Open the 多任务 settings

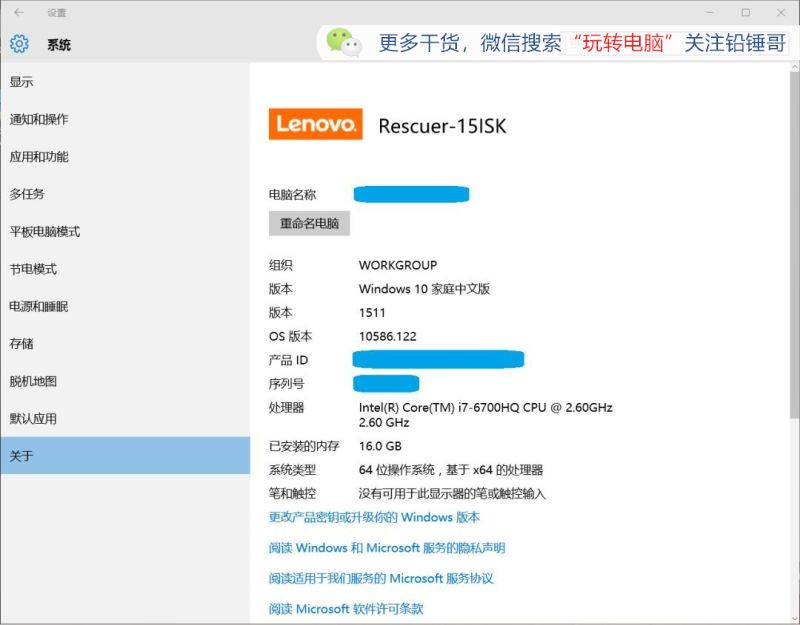point(27,194)
